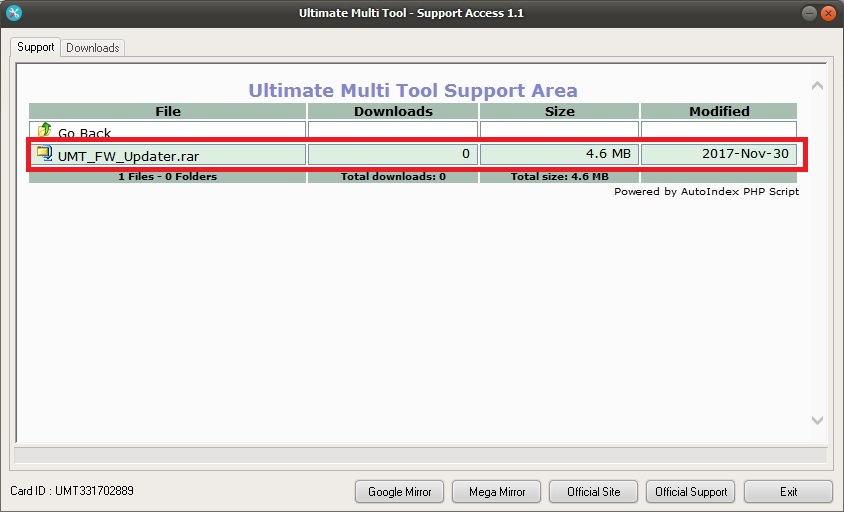Select the Support tab
Viewport: 844px width, 521px height.
(x=36, y=47)
